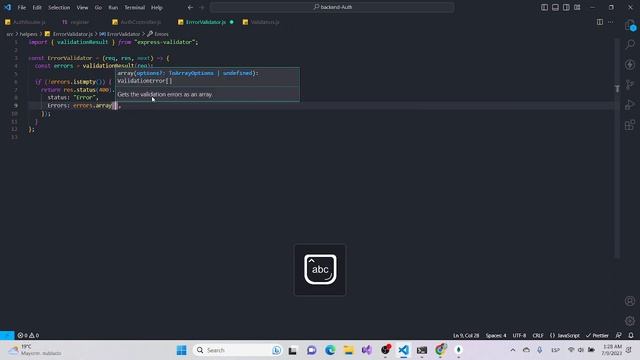The height and width of the screenshot is (360, 640).
Task: Open Chrome from the taskbar
Action: tap(440, 350)
